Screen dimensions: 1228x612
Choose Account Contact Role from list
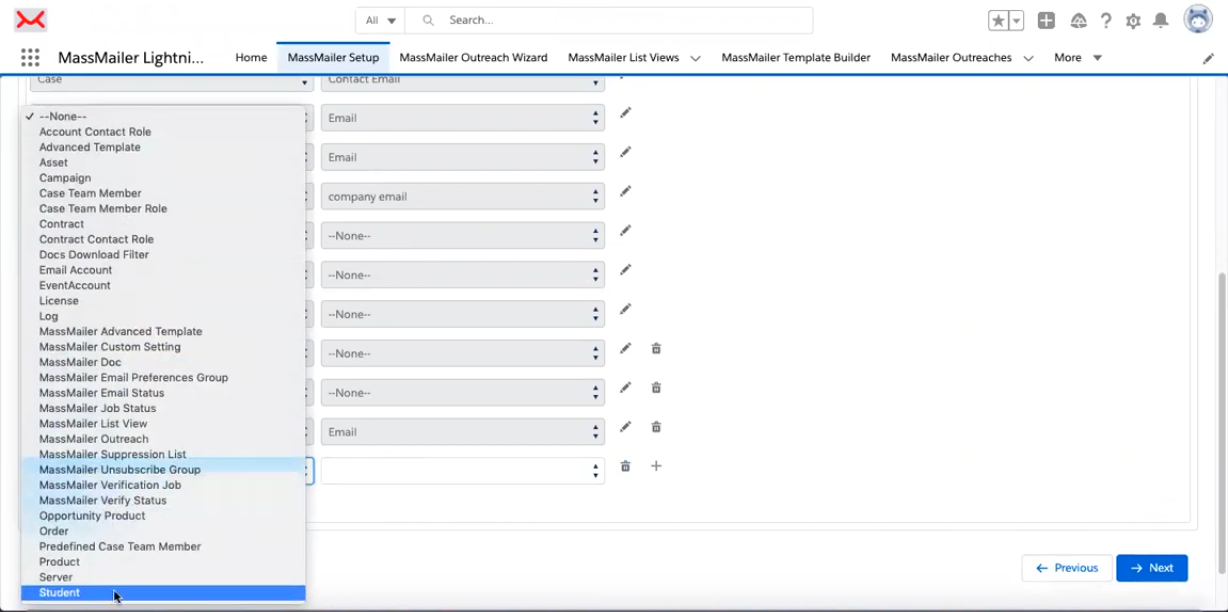[163, 132]
